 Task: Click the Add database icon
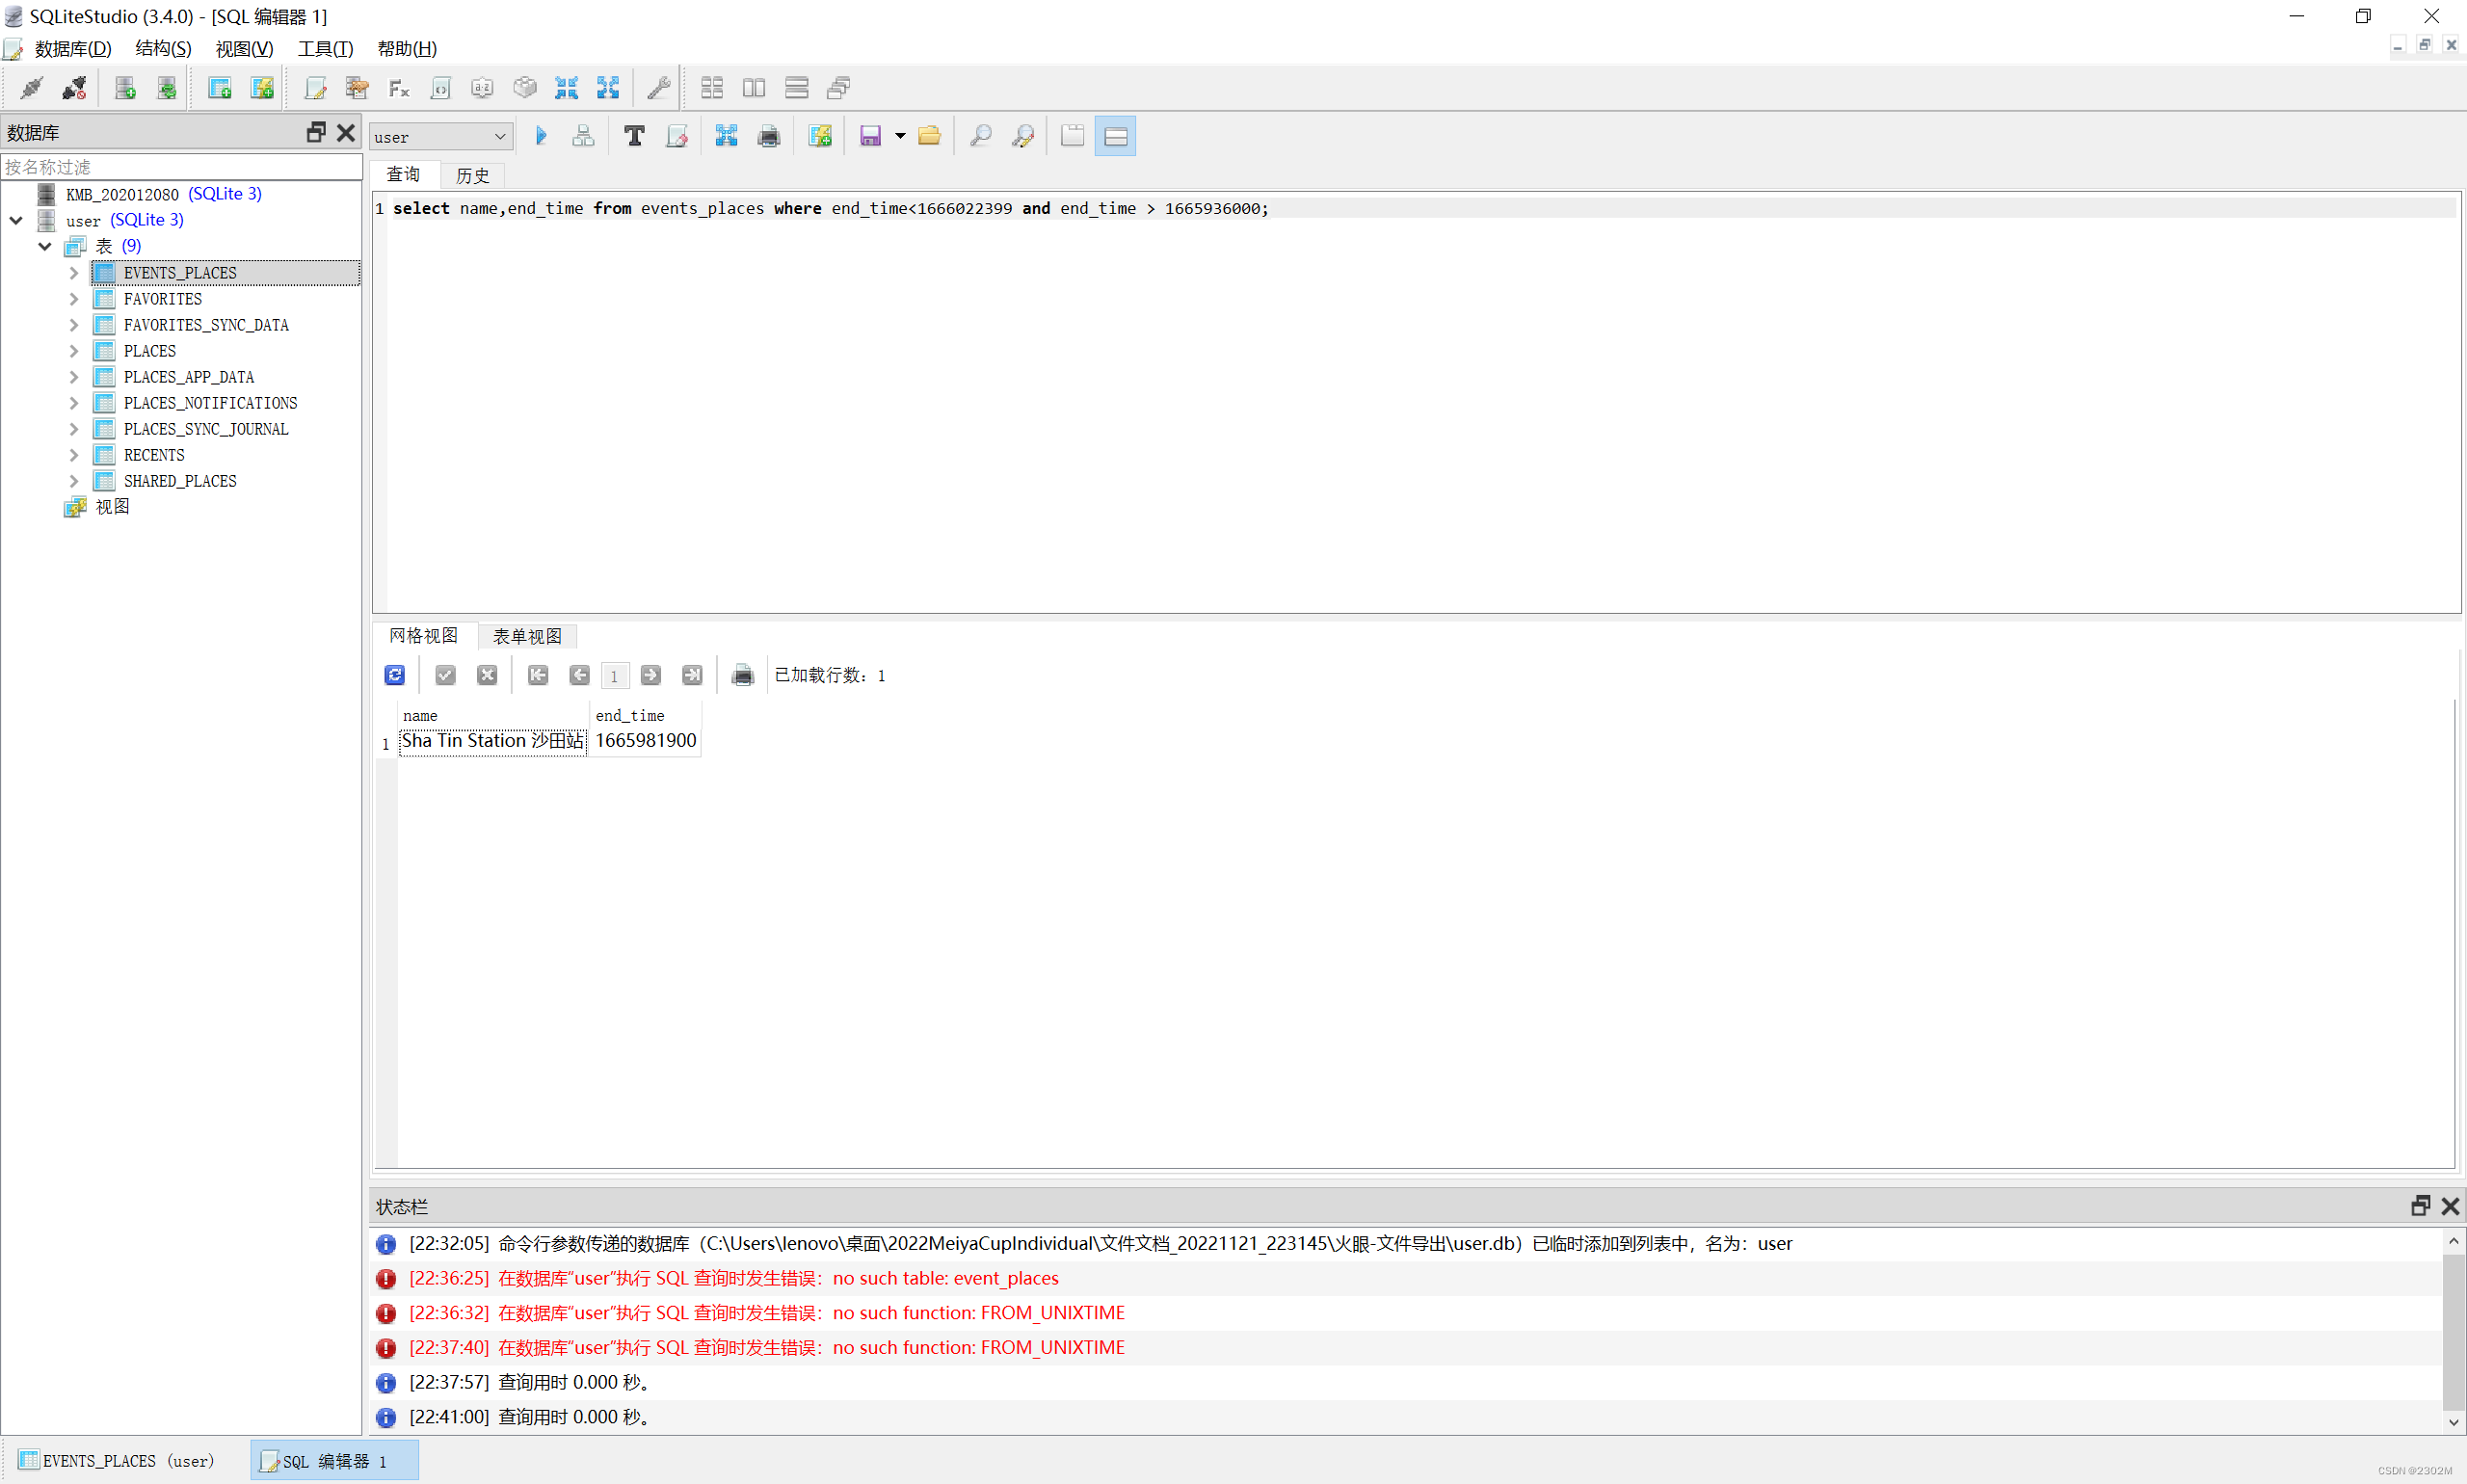point(125,88)
